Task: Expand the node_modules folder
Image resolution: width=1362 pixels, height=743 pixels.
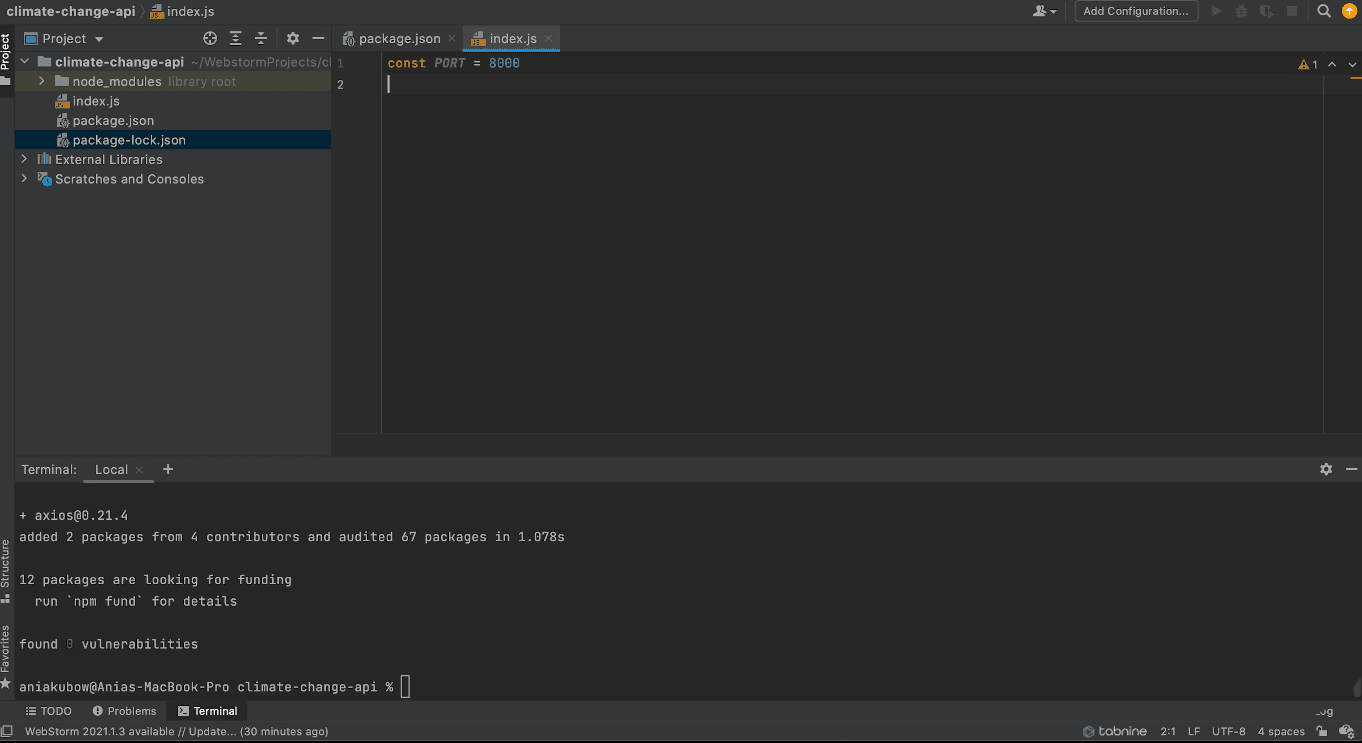Action: (42, 81)
